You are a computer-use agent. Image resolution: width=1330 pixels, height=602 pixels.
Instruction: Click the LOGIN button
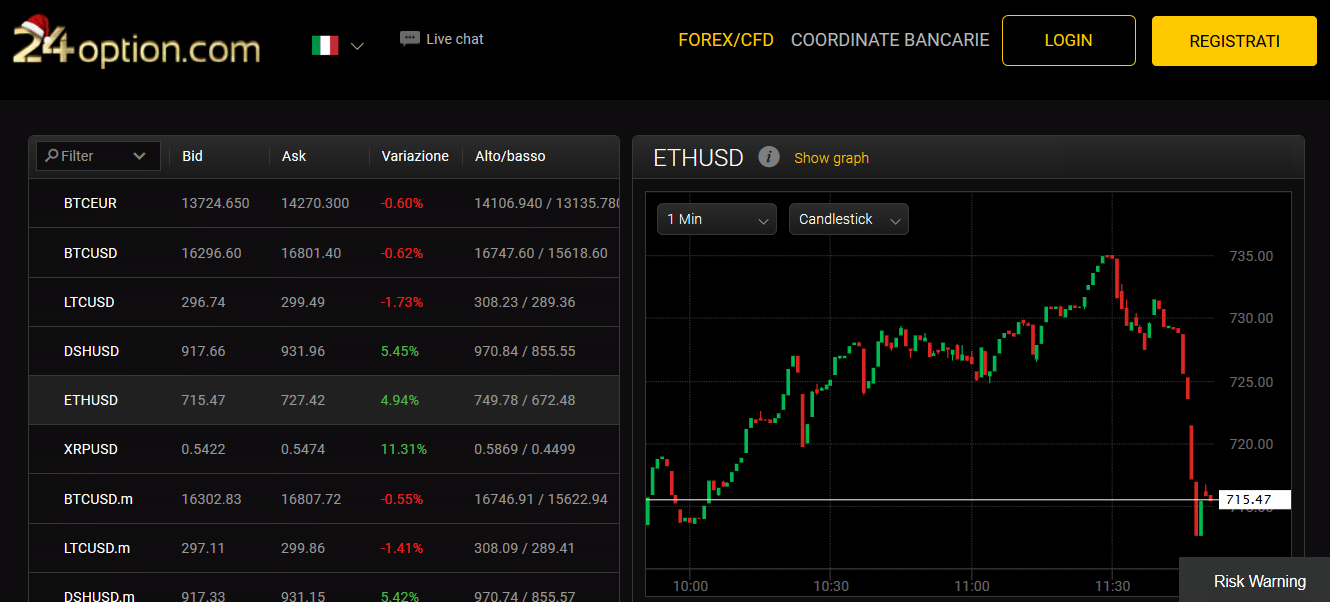click(1068, 41)
